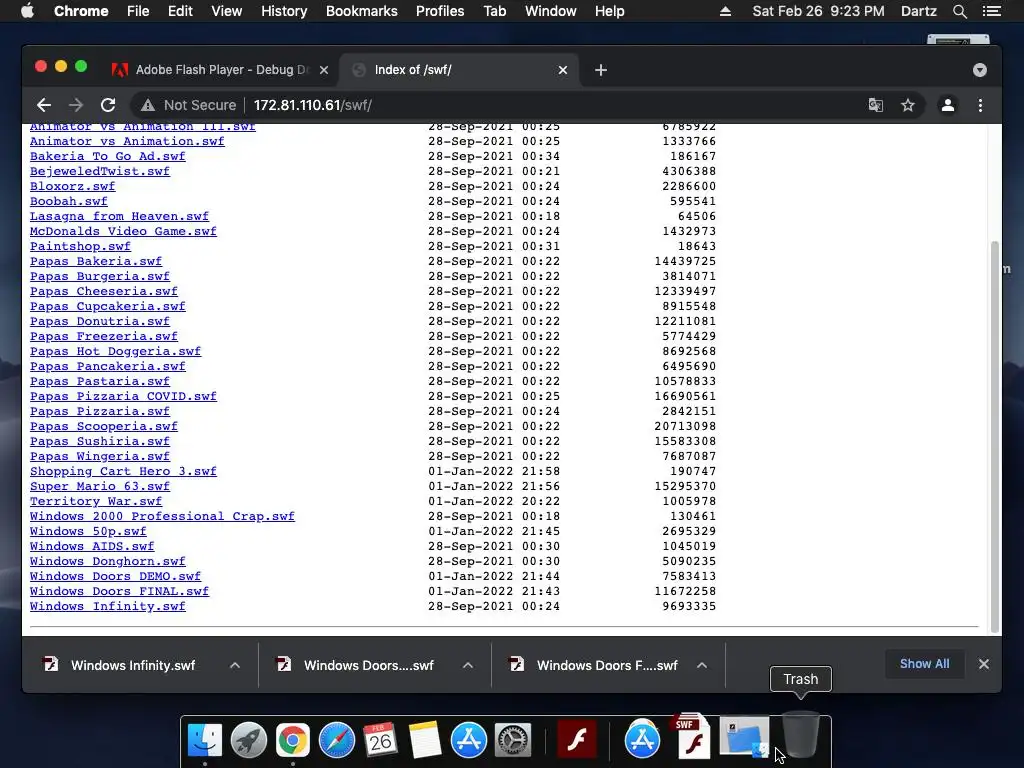Viewport: 1024px width, 768px height.
Task: Open Windows_2000_Professional_Crap.swf link
Action: pyautogui.click(x=163, y=517)
